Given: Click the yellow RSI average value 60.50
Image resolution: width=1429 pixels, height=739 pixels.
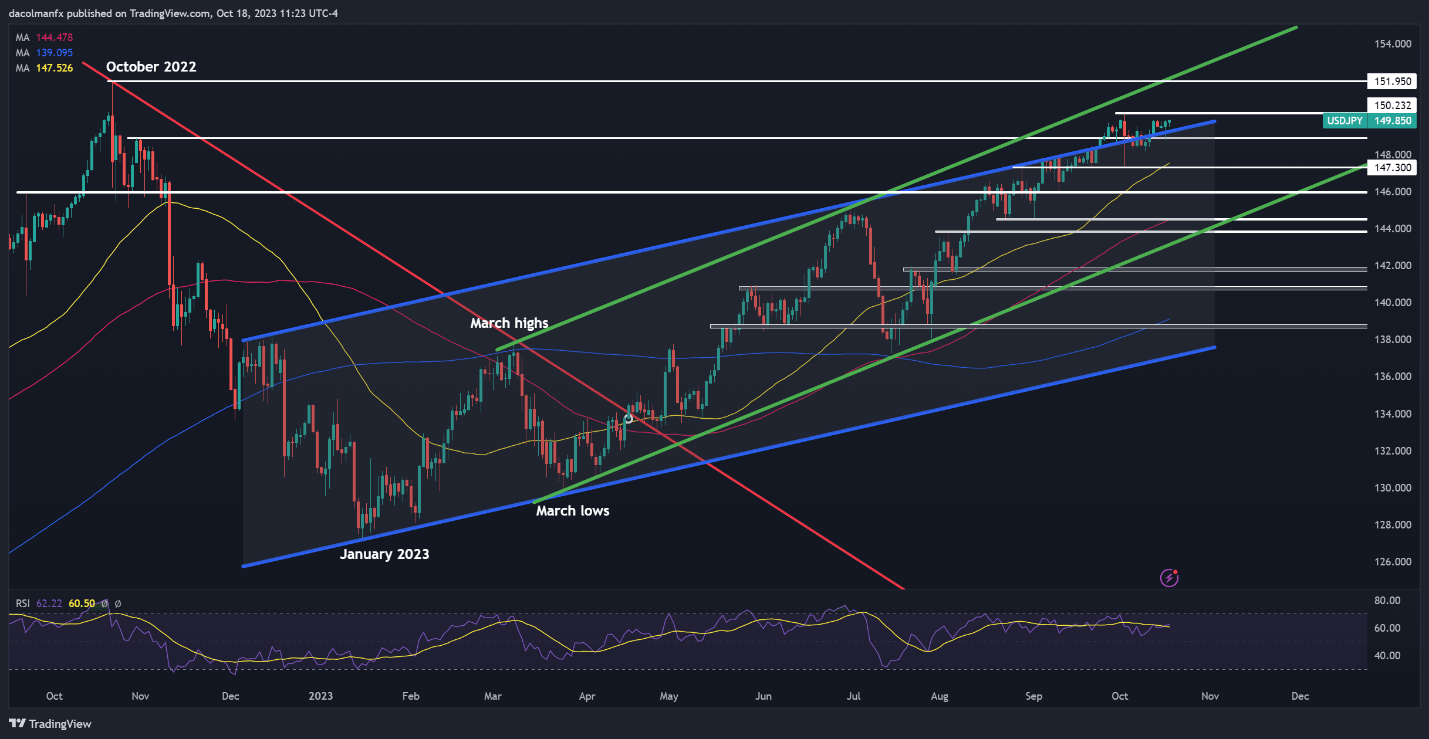Looking at the screenshot, I should [82, 604].
